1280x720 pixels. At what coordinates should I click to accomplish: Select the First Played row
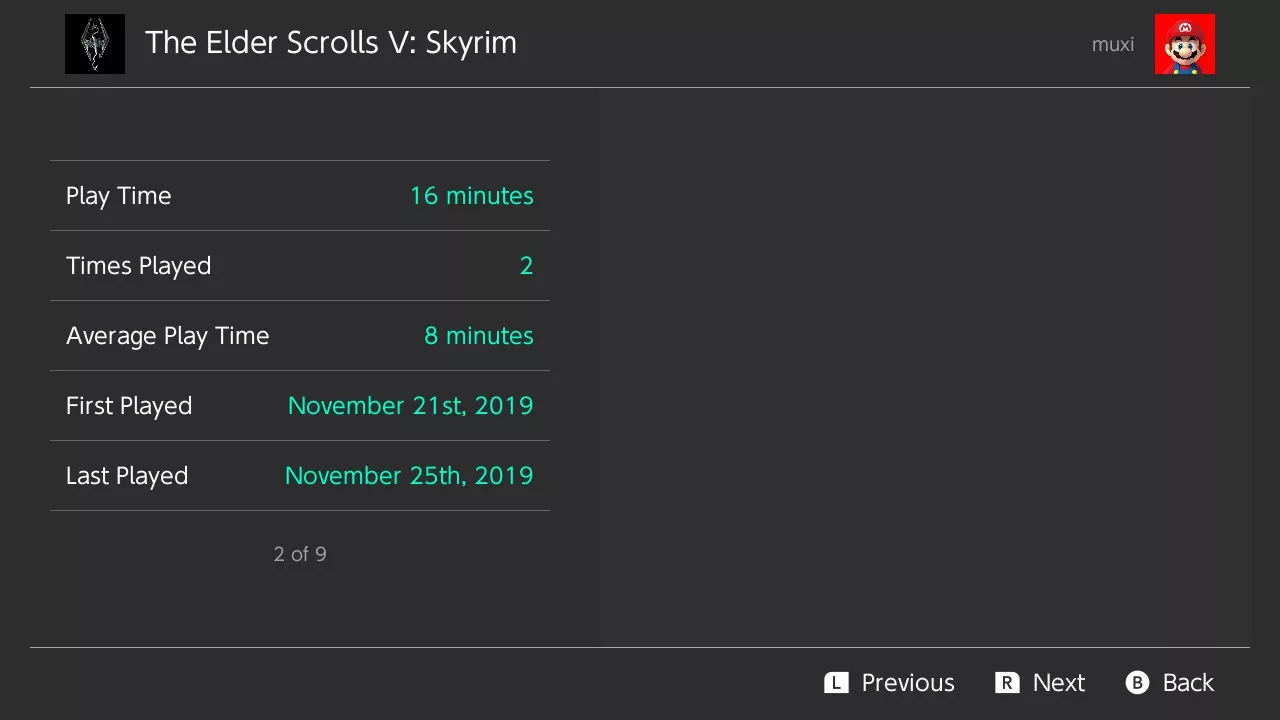[x=300, y=406]
